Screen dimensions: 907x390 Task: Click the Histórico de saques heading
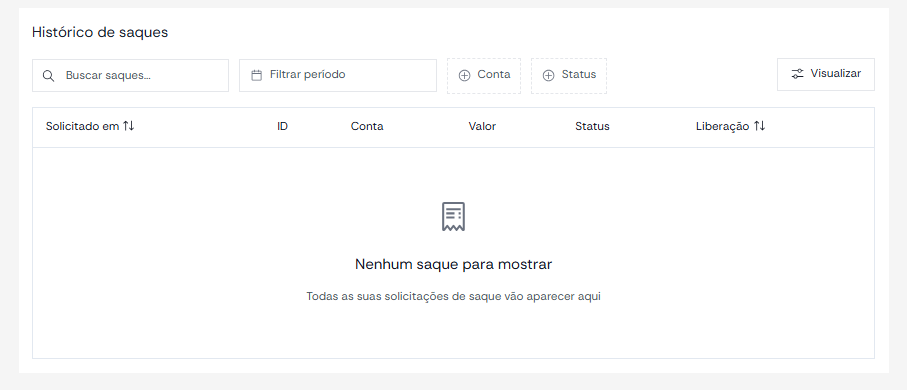pos(100,32)
